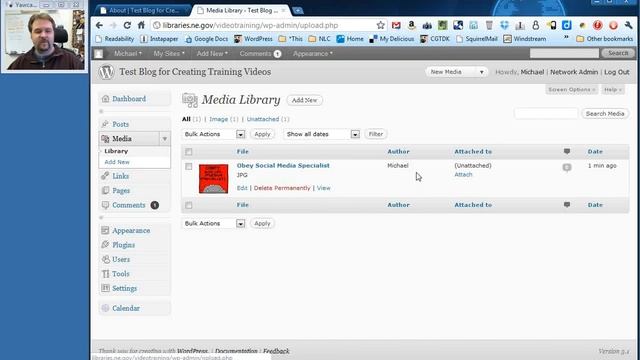640x360 pixels.
Task: Open the Appearance admin bar menu
Action: point(313,53)
